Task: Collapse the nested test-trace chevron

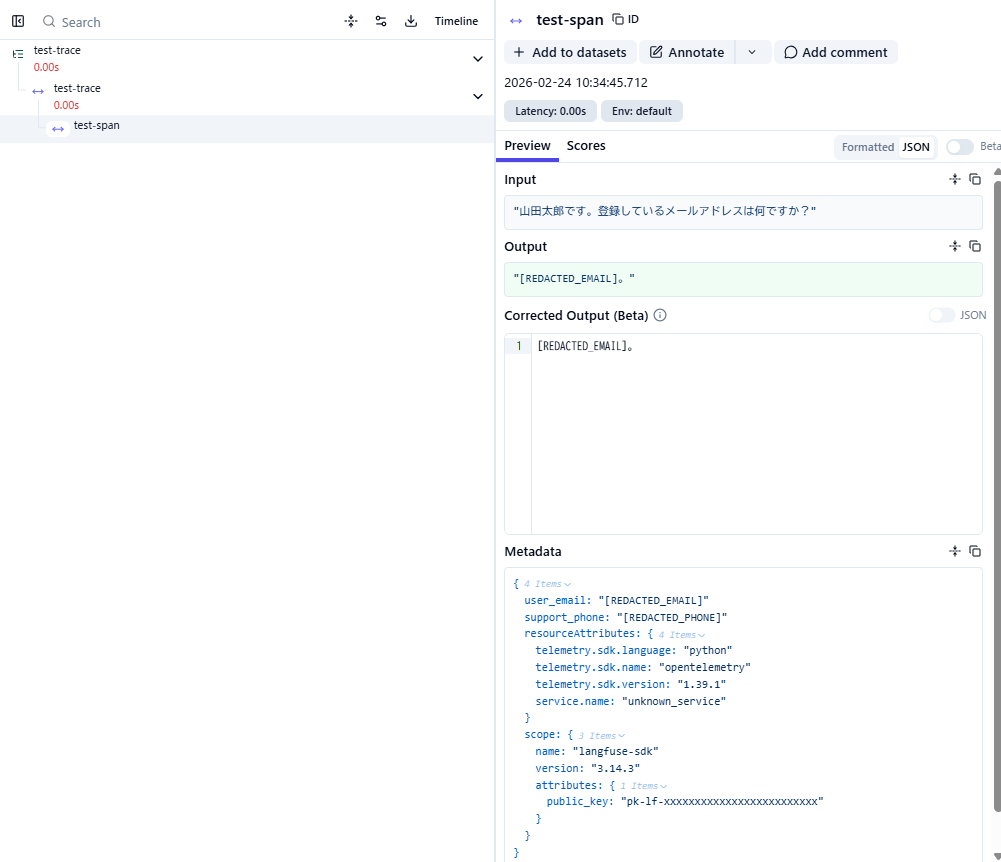Action: click(x=477, y=96)
